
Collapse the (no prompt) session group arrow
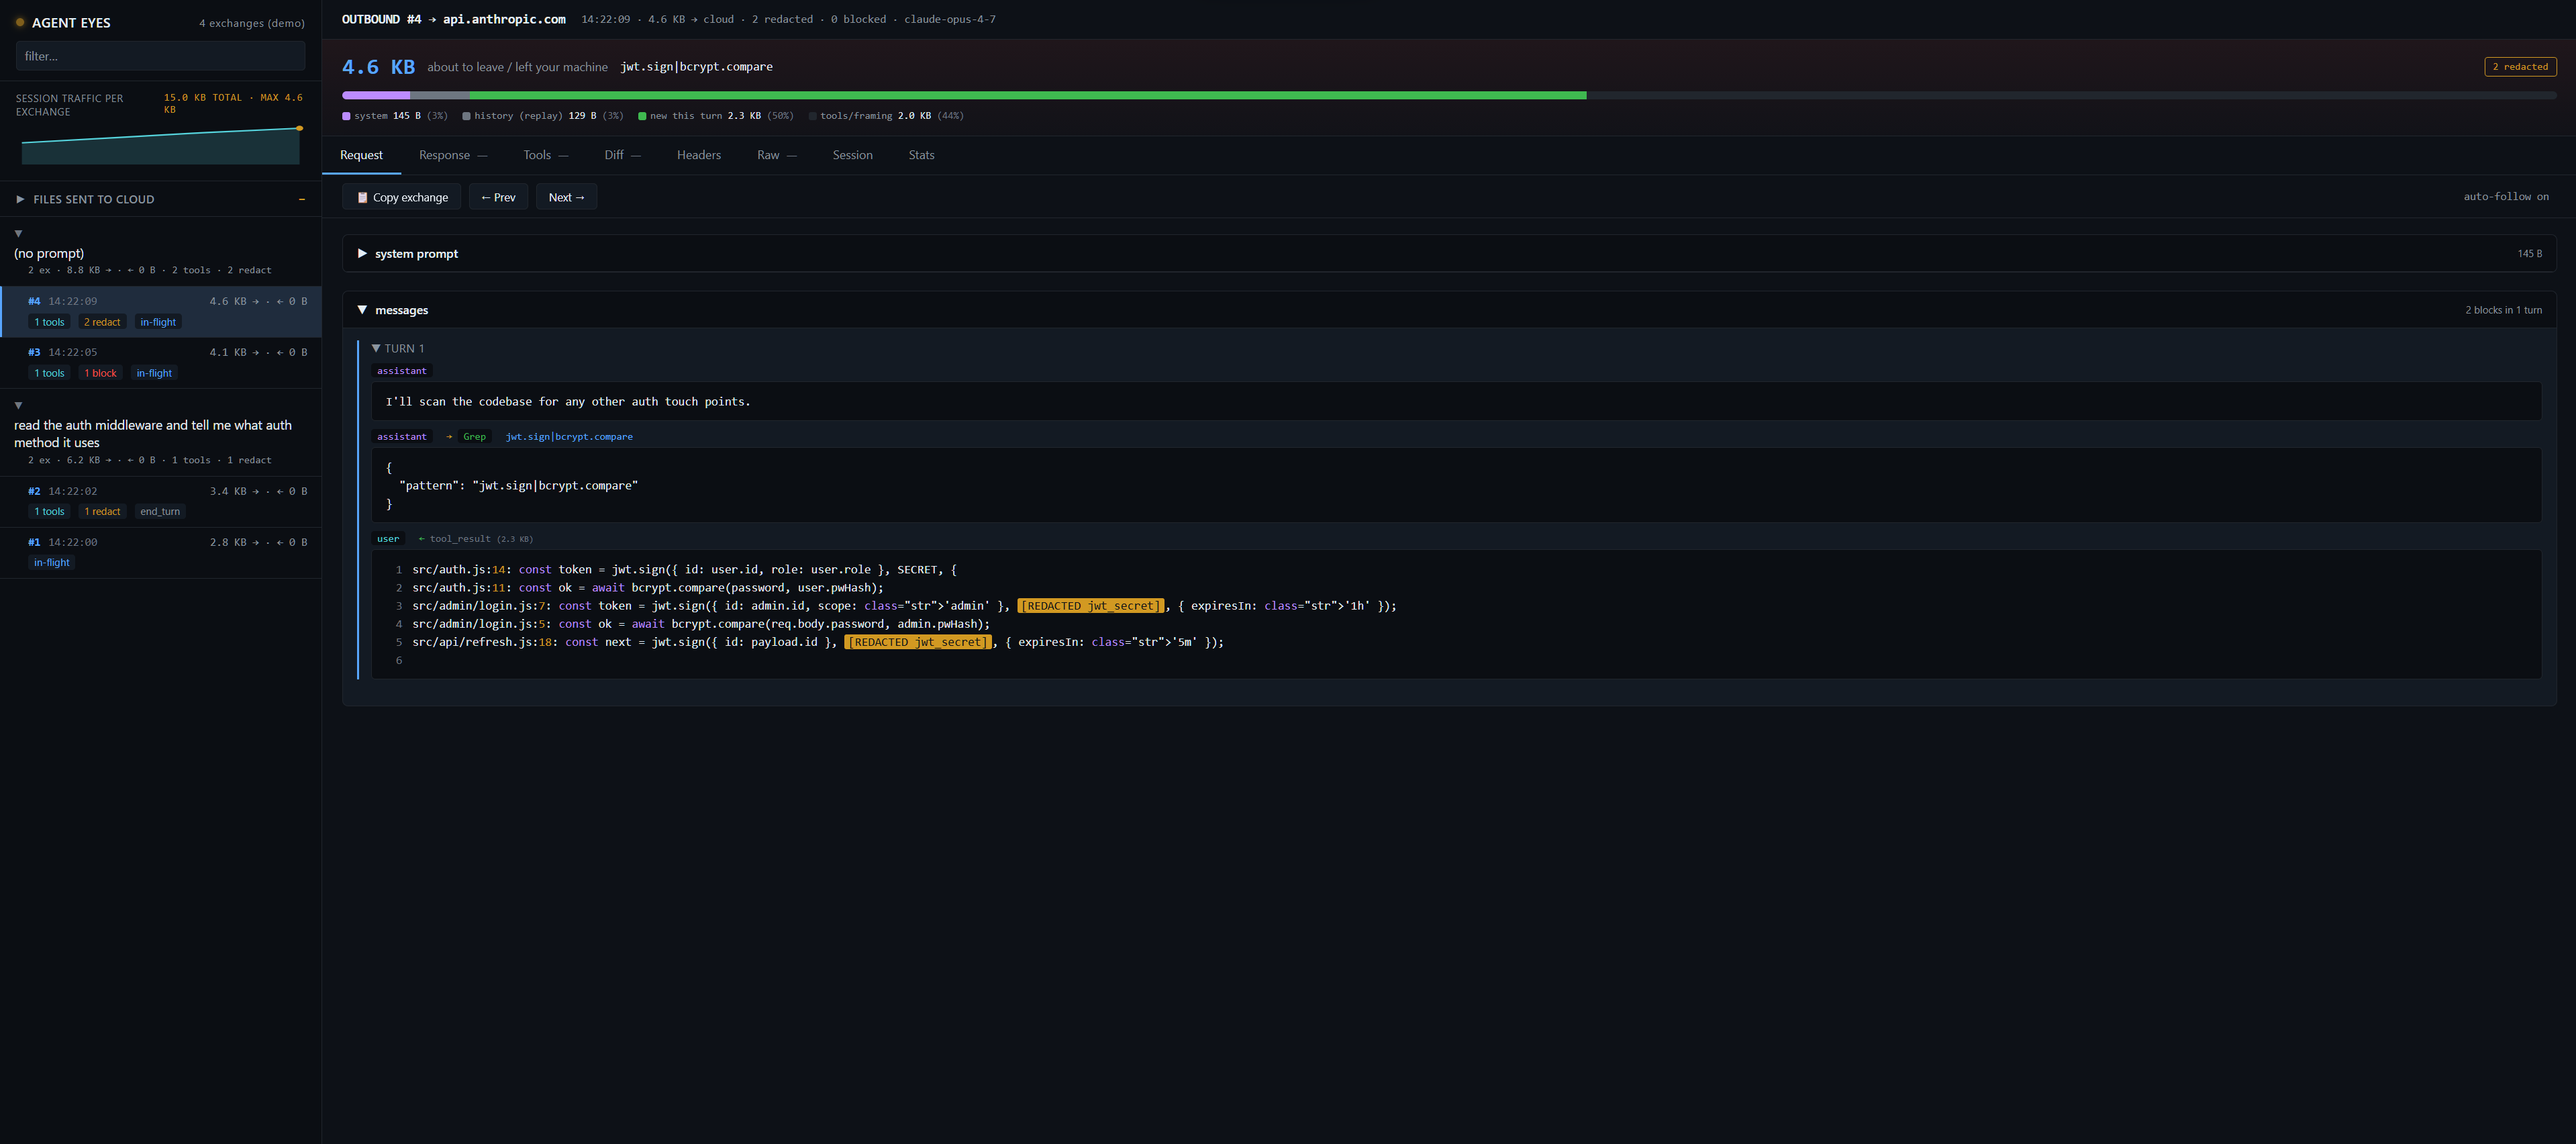click(18, 233)
